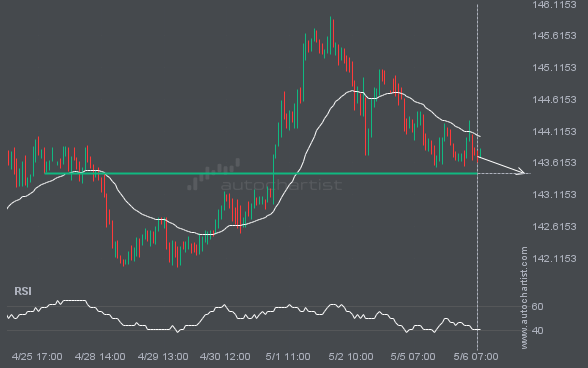
Task: Click the 143.6153 price axis label
Action: (x=554, y=162)
